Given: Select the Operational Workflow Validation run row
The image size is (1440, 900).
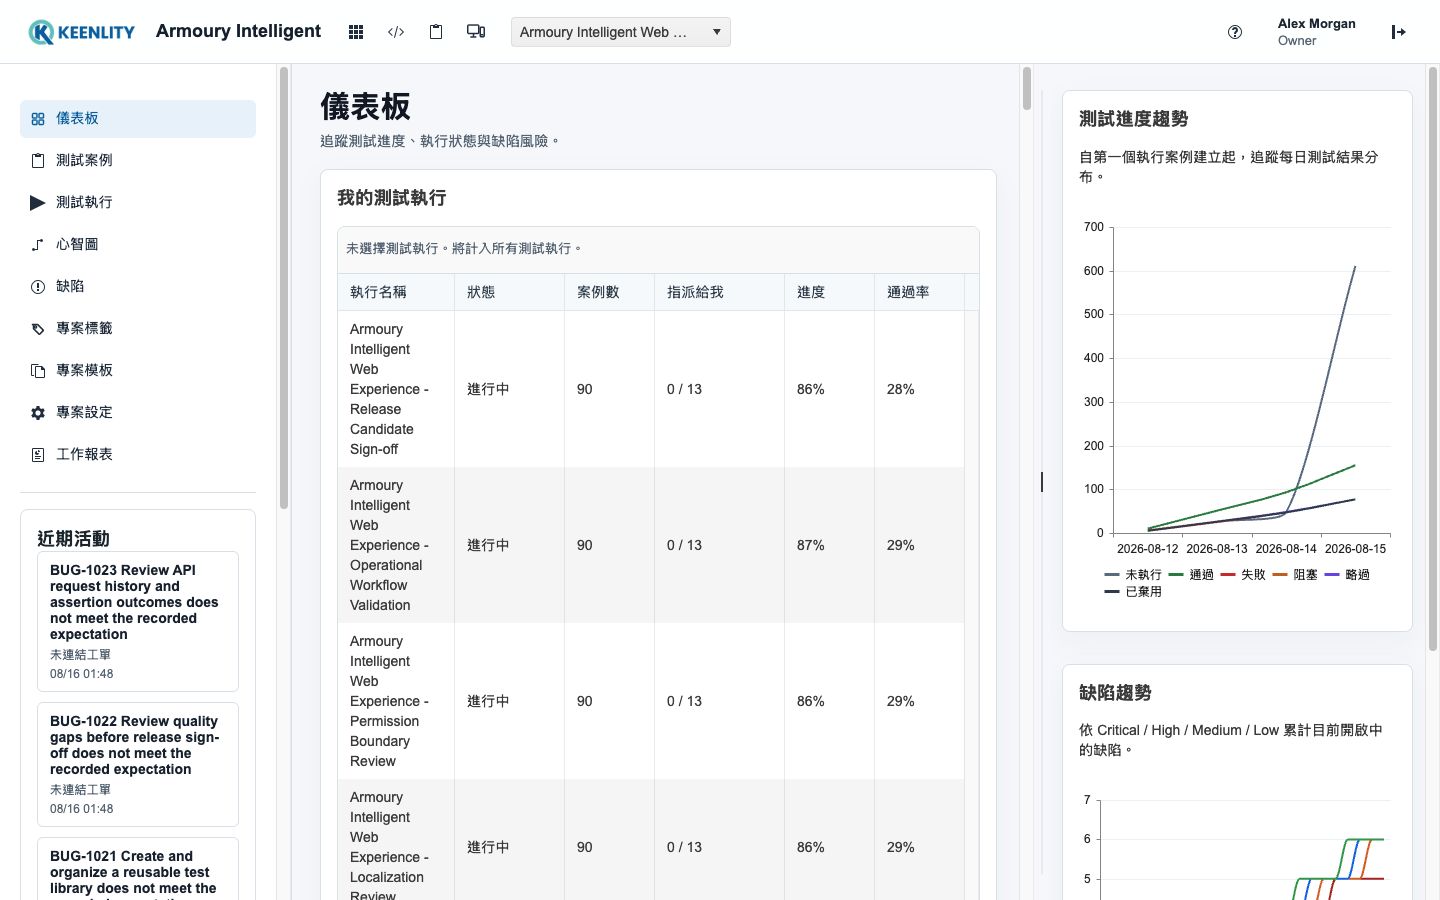Looking at the screenshot, I should 651,545.
